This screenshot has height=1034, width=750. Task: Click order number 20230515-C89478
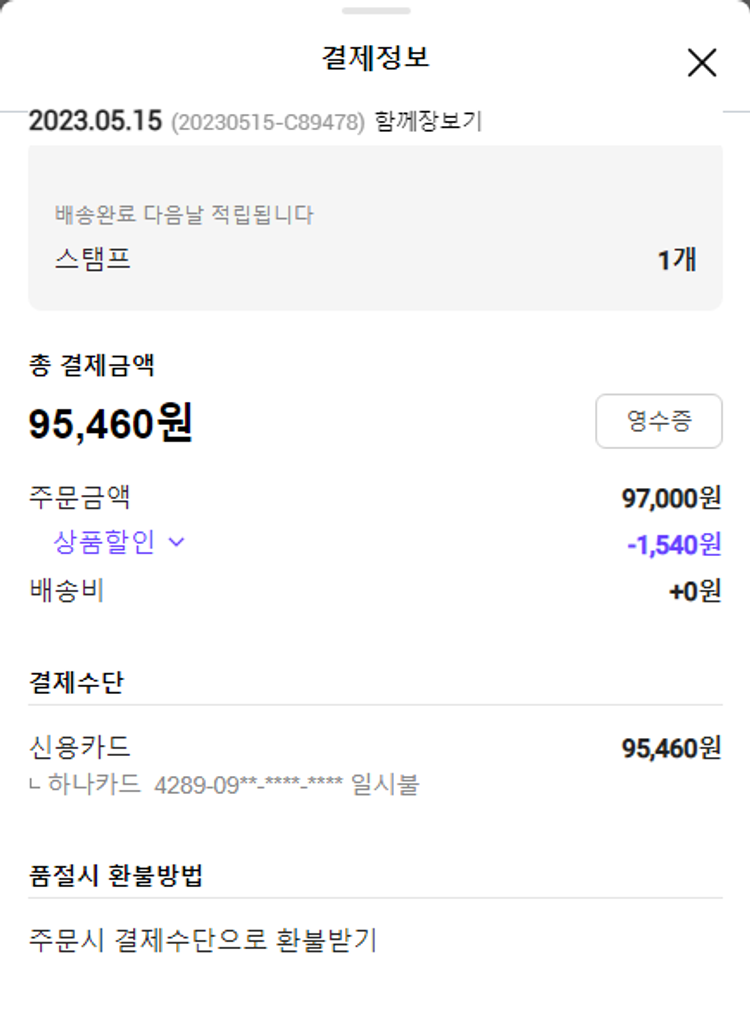pos(267,123)
